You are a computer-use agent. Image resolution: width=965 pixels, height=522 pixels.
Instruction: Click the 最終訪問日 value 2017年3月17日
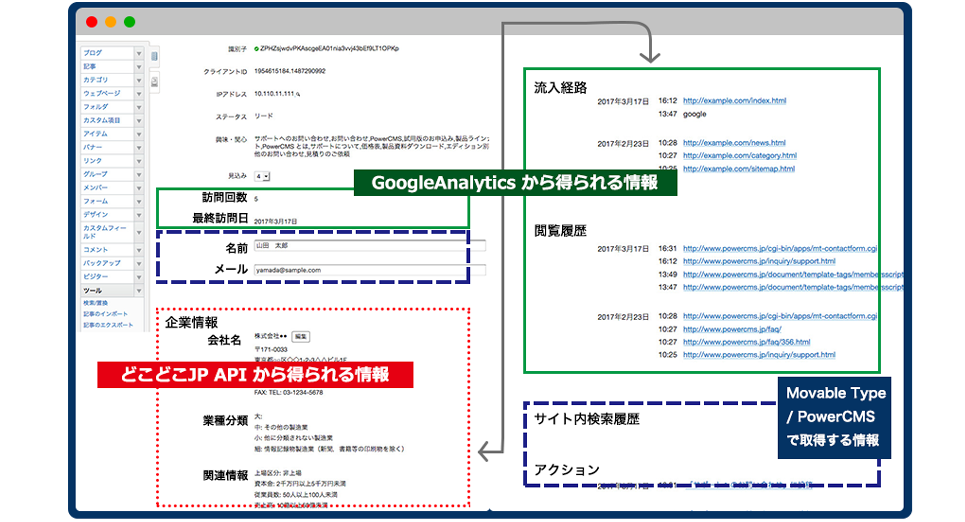coord(276,221)
